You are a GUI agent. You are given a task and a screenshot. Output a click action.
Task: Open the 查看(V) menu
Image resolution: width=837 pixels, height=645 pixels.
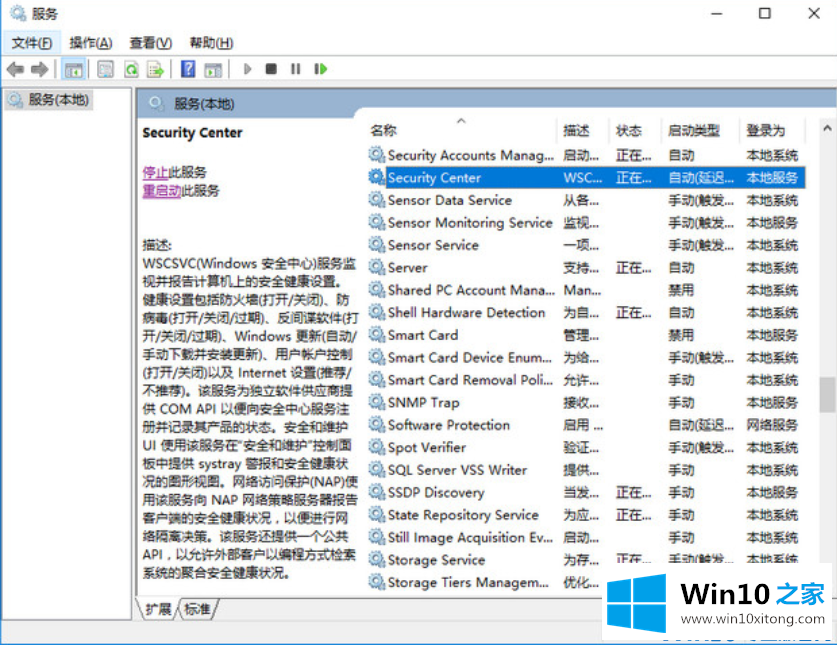tap(151, 43)
